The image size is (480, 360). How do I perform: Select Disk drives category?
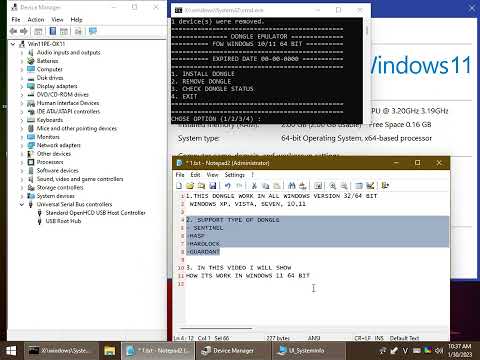click(50, 78)
